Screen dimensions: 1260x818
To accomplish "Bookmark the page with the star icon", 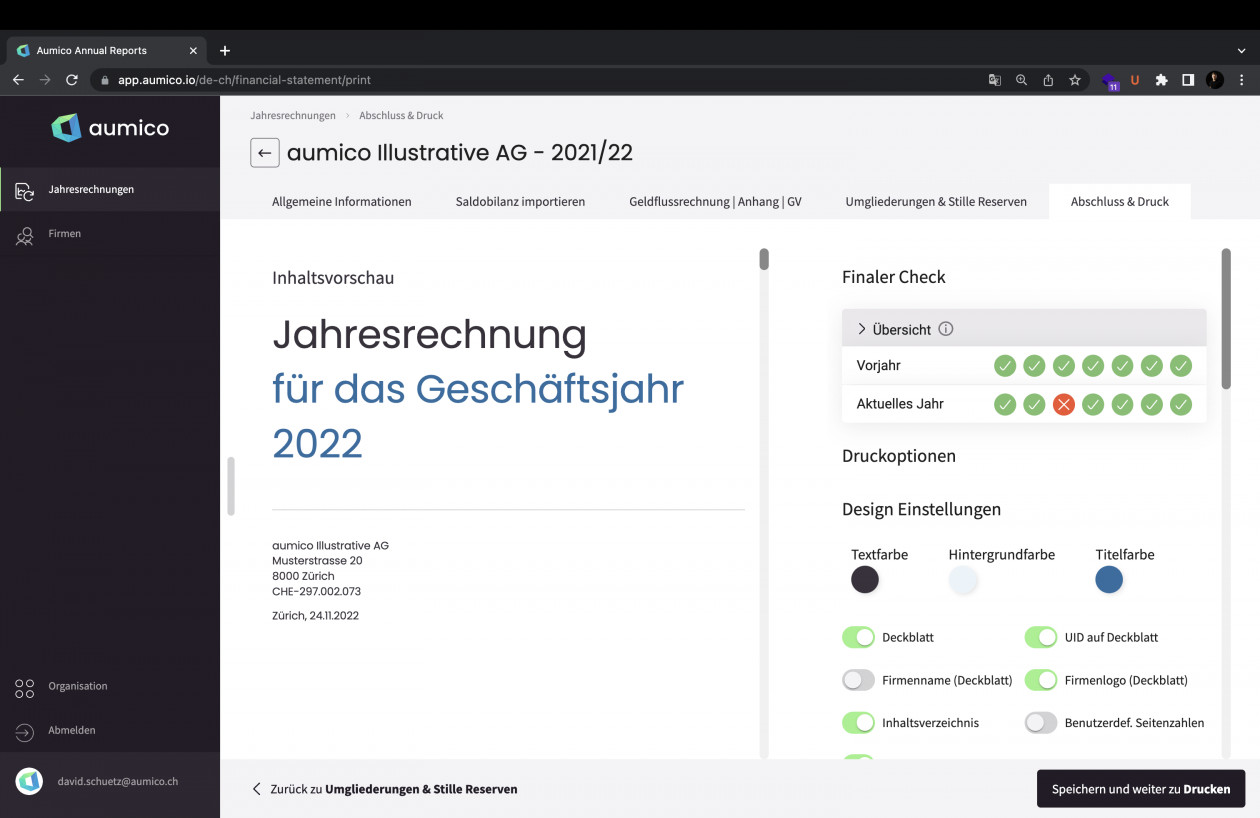I will pyautogui.click(x=1075, y=80).
